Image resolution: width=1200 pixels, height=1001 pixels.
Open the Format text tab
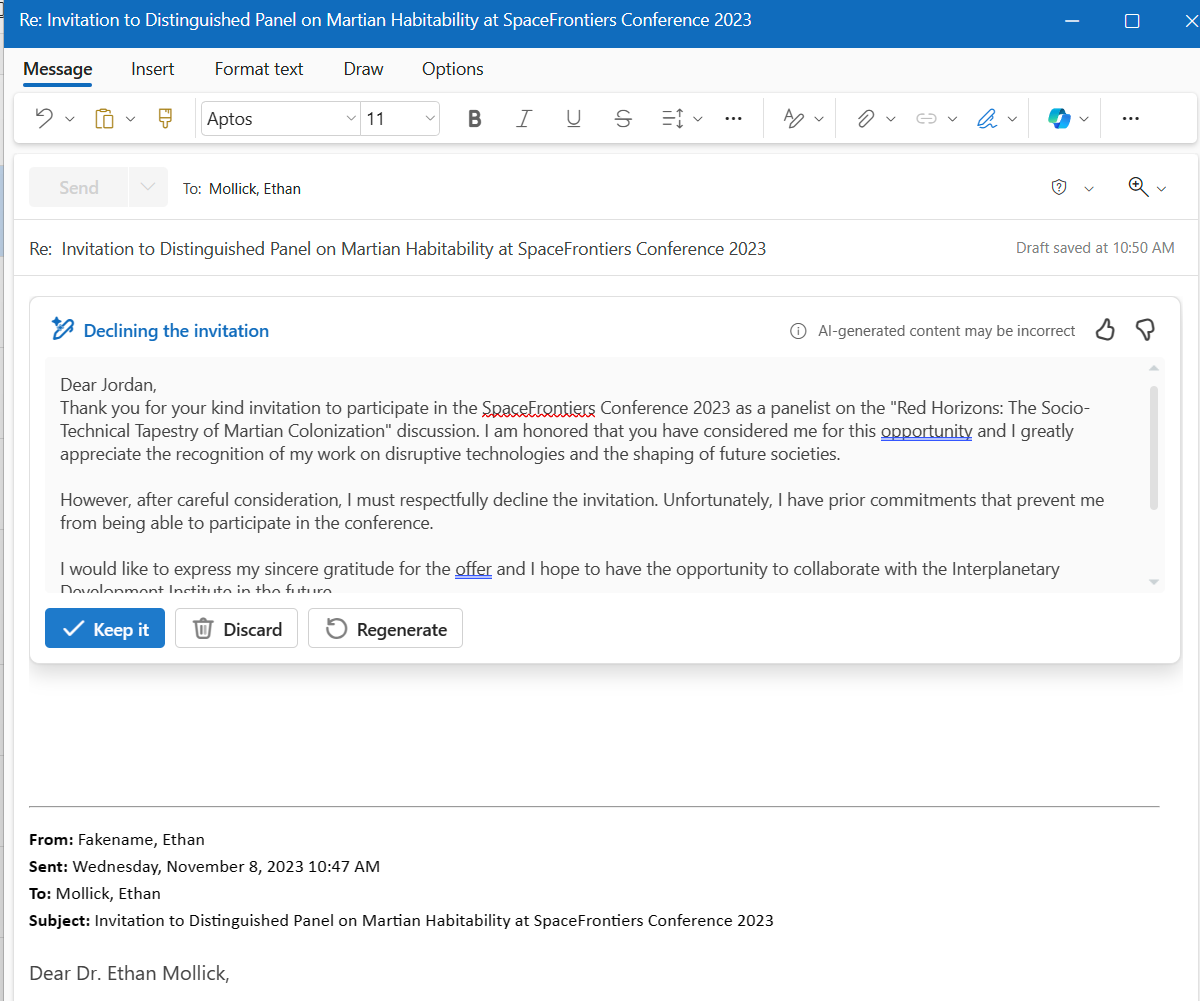tap(259, 69)
